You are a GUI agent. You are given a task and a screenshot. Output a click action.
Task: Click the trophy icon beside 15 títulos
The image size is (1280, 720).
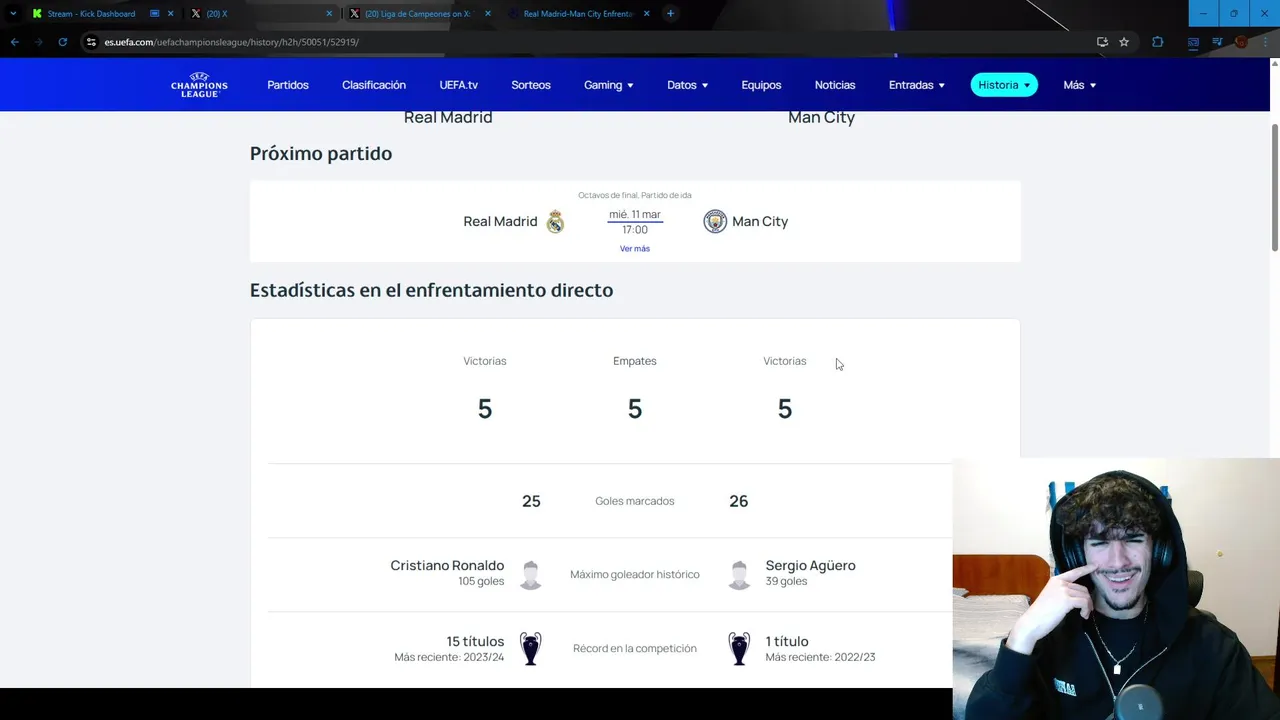(531, 649)
